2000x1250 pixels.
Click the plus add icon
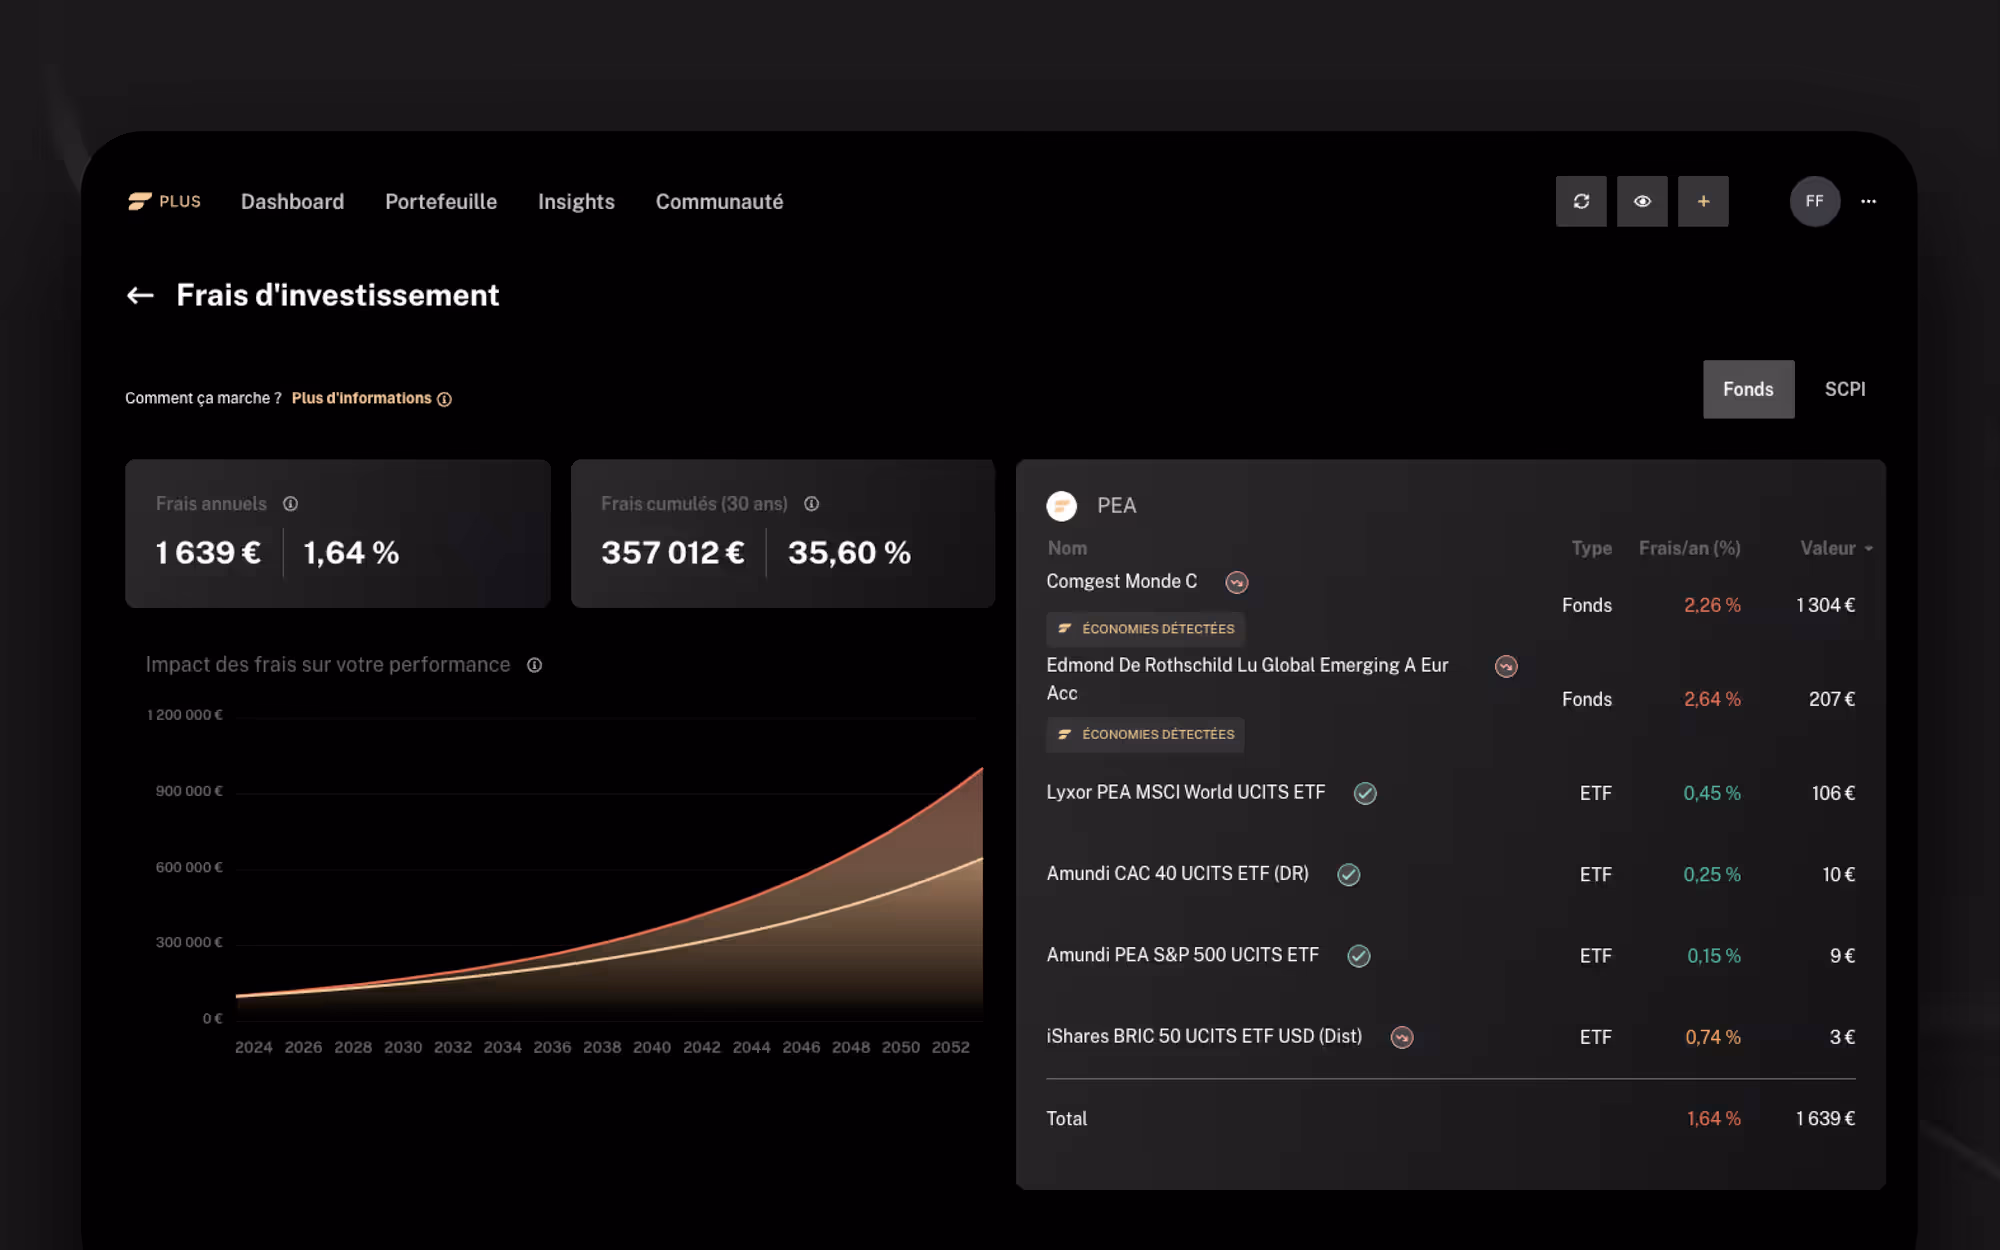(x=1703, y=201)
